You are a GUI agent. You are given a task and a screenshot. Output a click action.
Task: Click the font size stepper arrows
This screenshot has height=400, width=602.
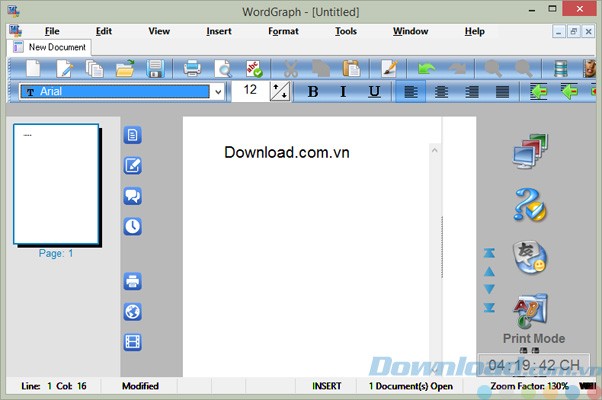(279, 92)
